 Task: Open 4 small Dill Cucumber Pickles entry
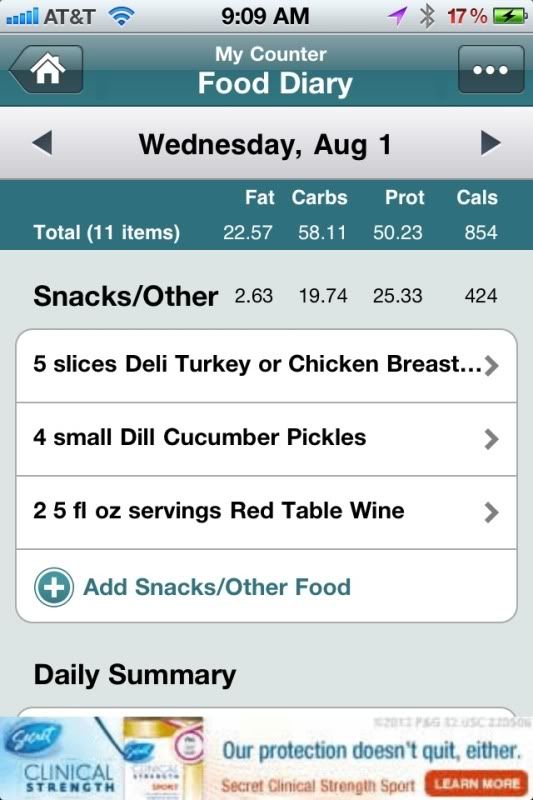pyautogui.click(x=266, y=439)
